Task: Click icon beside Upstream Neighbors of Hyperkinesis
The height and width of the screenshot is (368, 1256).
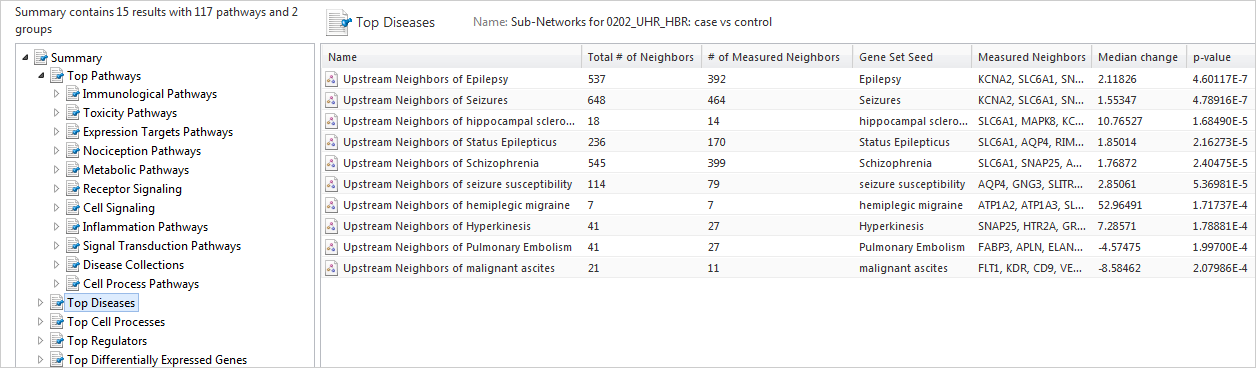Action: click(x=332, y=226)
